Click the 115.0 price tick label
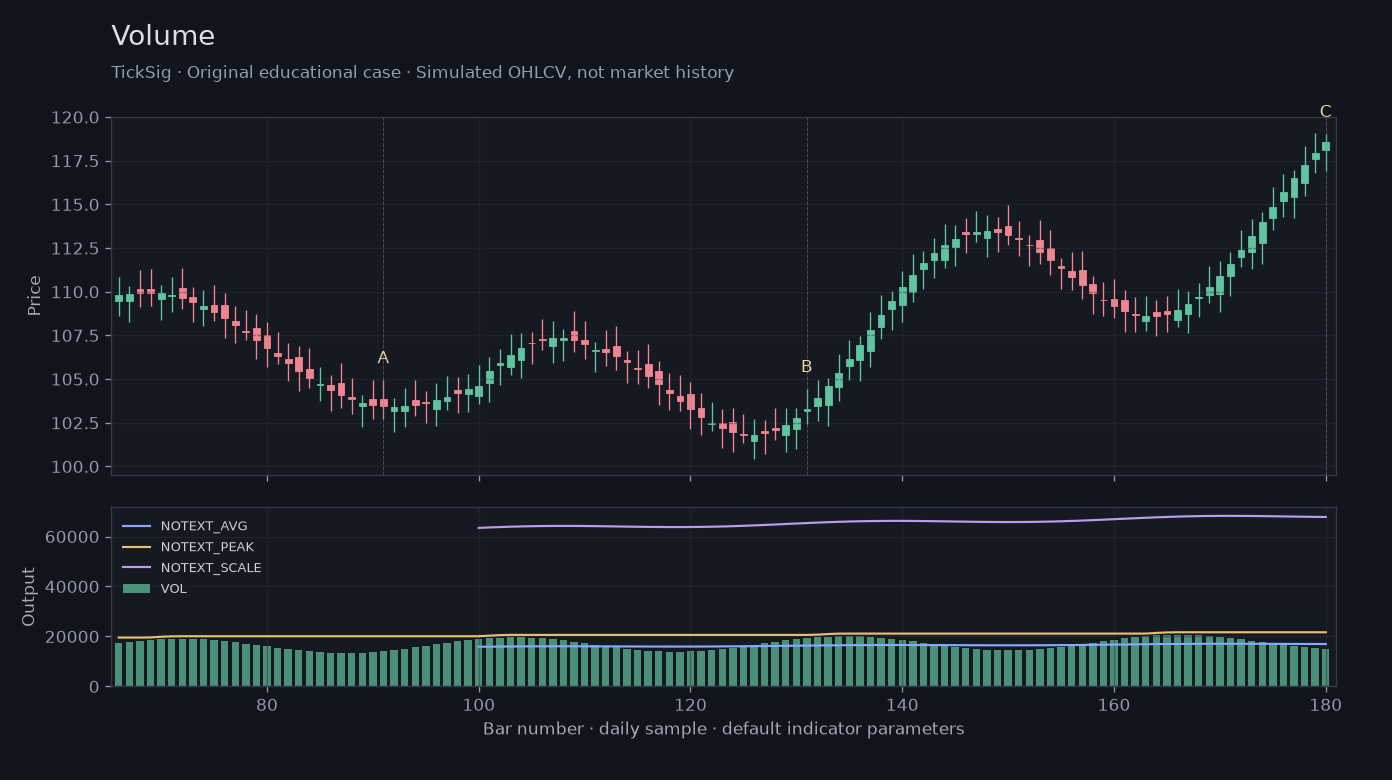The height and width of the screenshot is (780, 1392). click(x=75, y=205)
